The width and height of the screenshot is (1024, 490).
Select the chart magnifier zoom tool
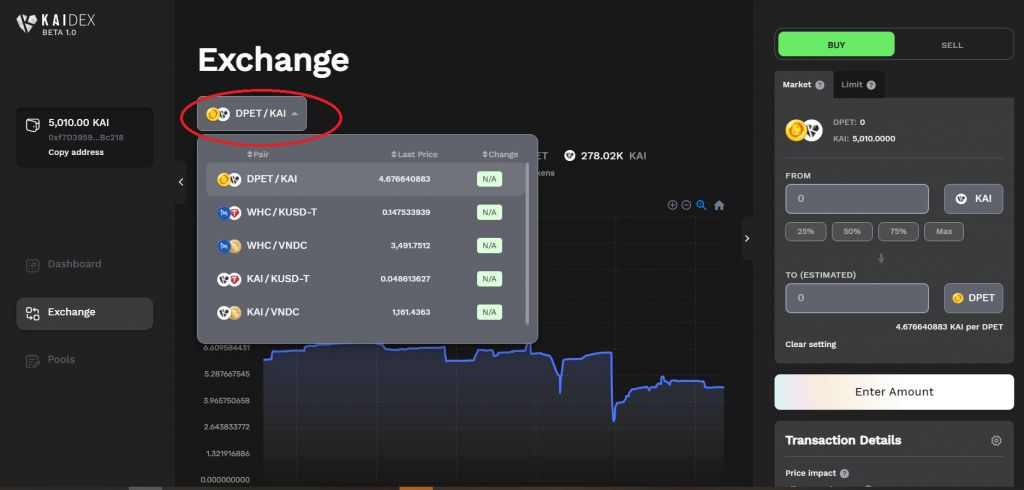pyautogui.click(x=701, y=205)
